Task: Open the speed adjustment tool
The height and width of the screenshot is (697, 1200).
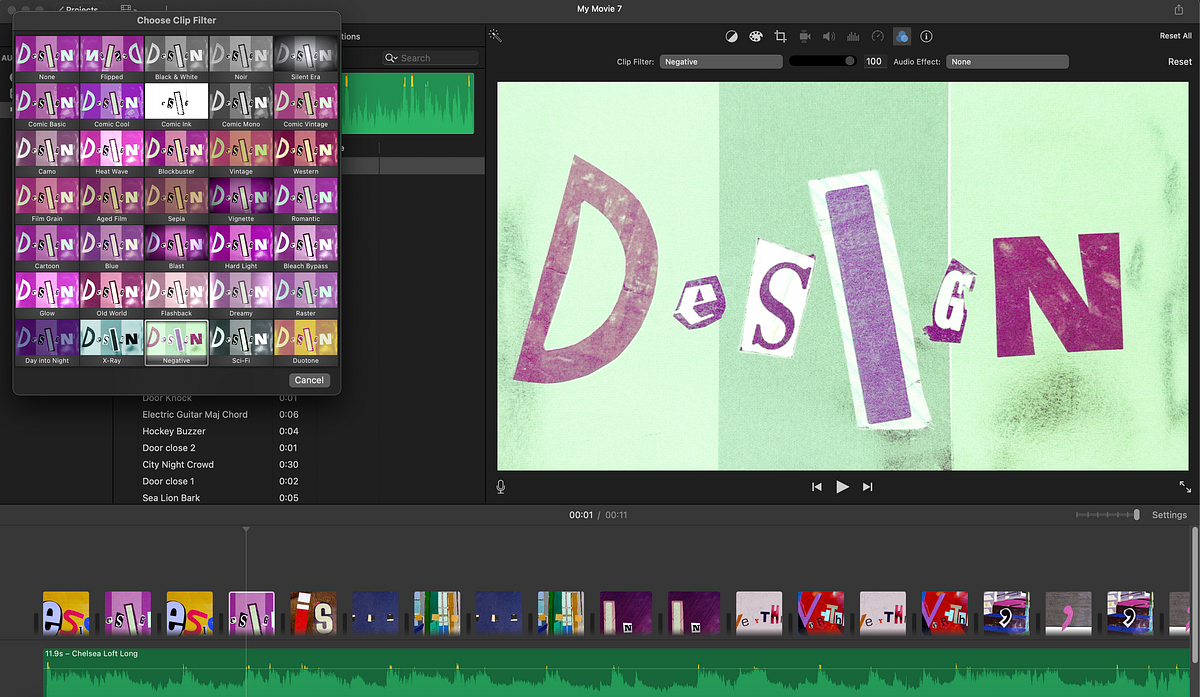Action: click(x=878, y=36)
